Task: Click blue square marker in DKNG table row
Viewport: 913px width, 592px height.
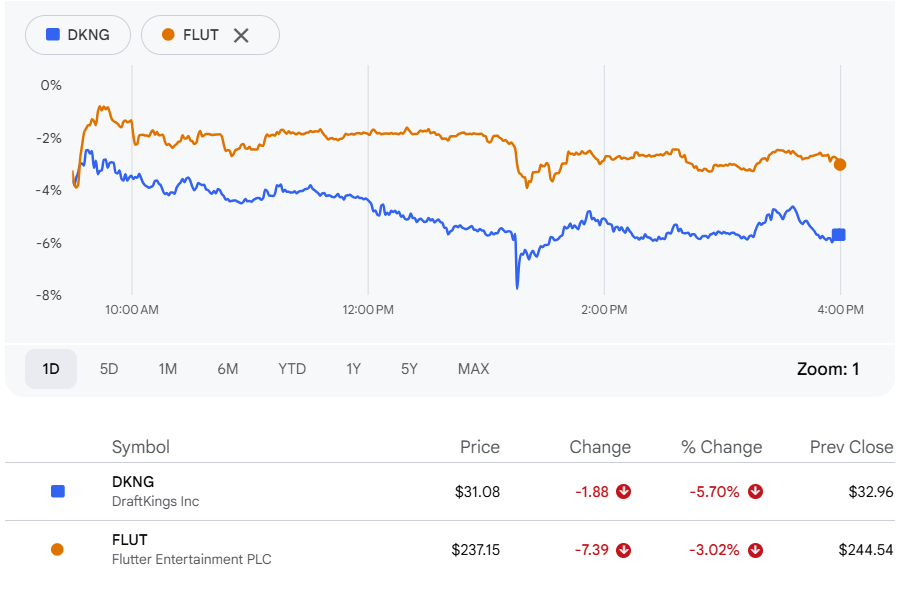Action: click(57, 491)
